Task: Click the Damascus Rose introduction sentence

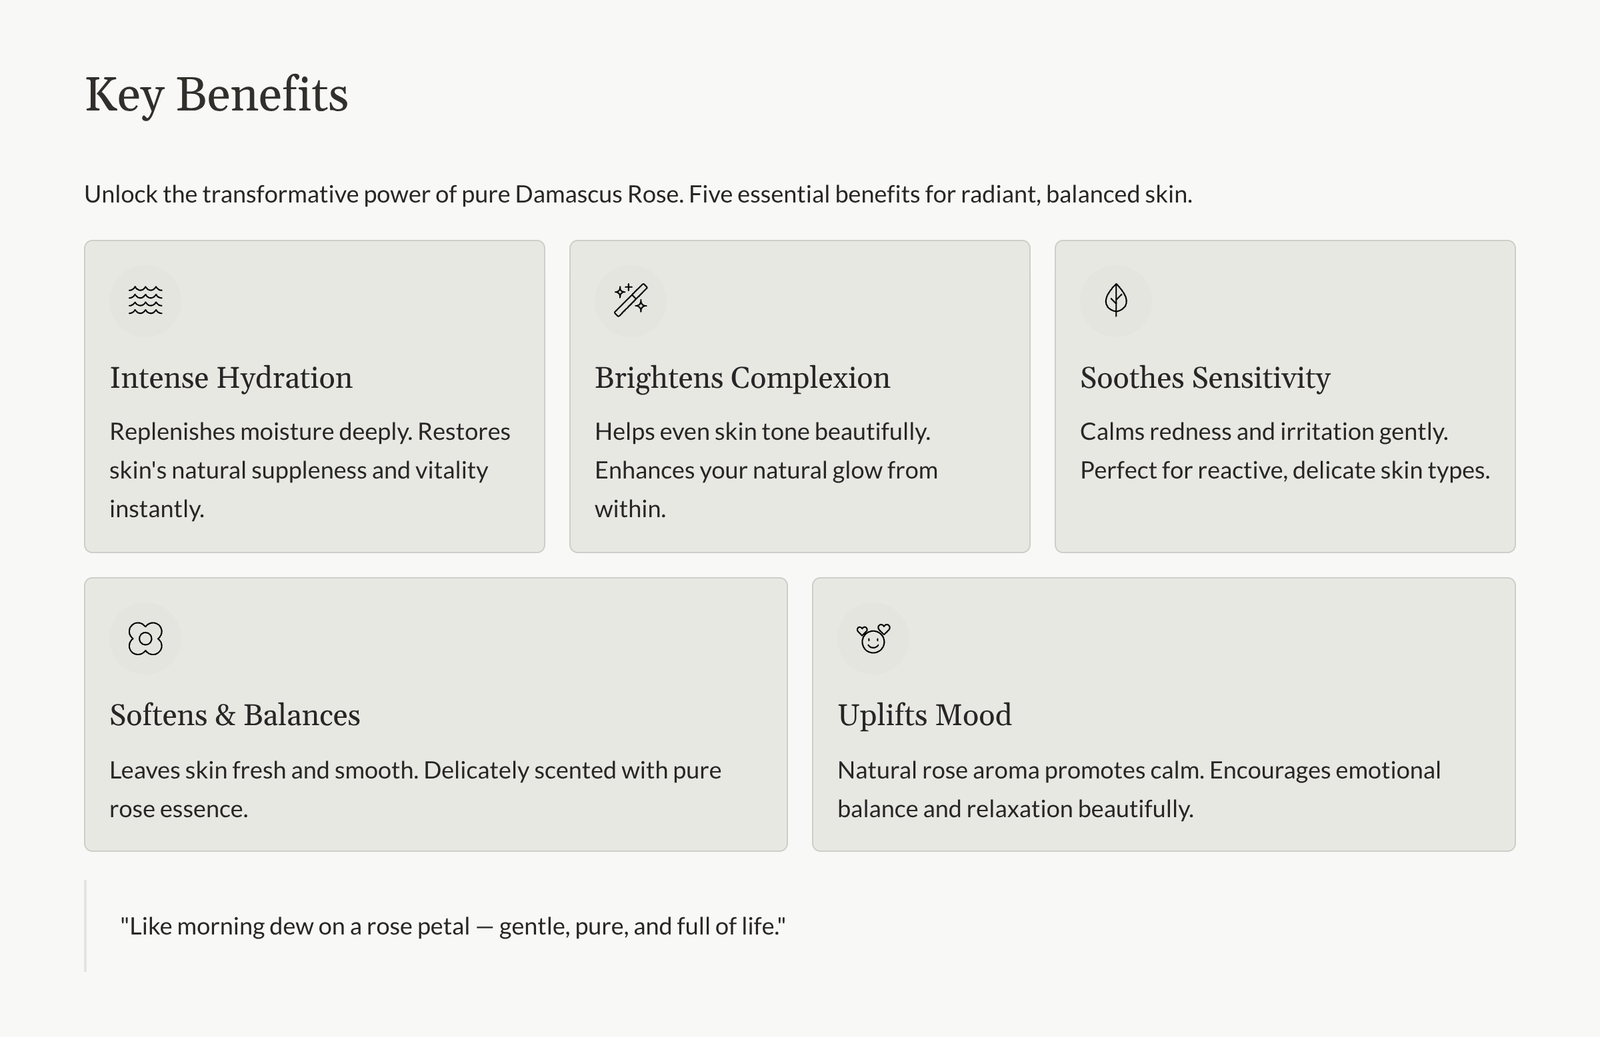Action: tap(638, 194)
